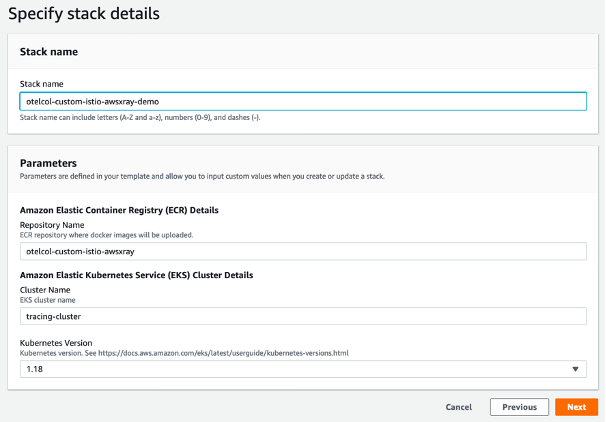Click the ECR Details subsection heading

tap(119, 210)
